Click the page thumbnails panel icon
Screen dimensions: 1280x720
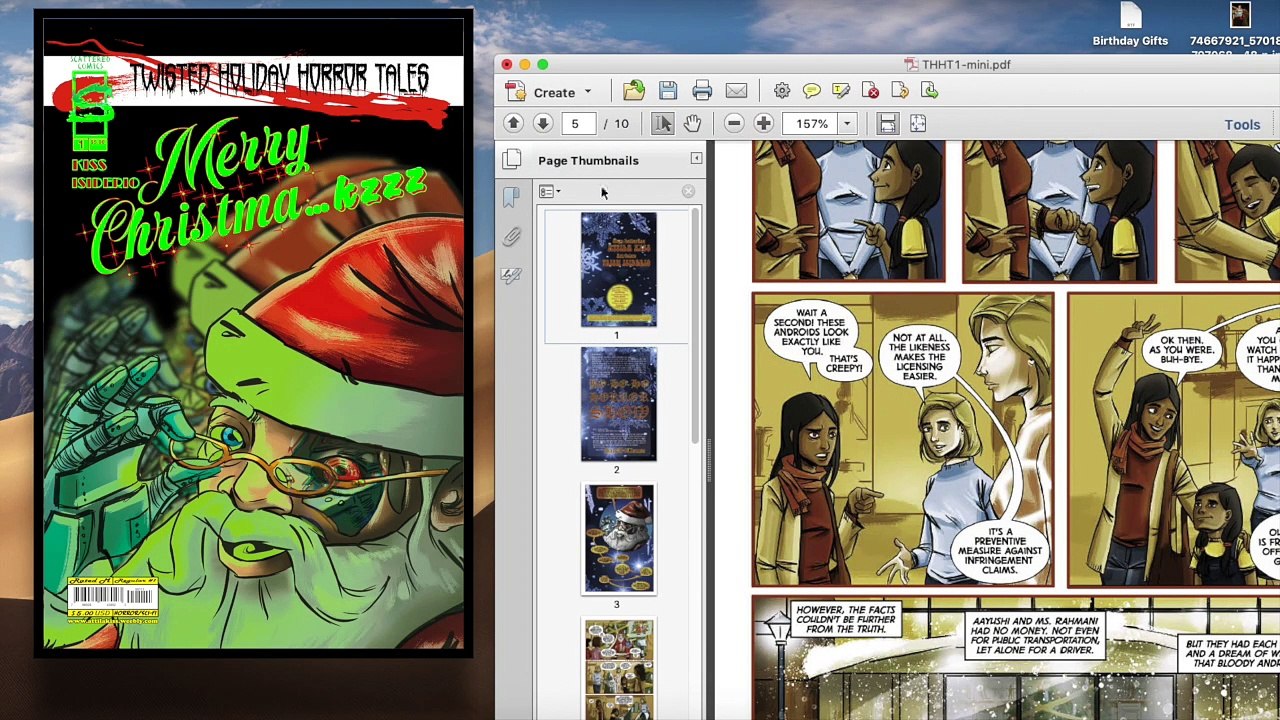point(512,159)
